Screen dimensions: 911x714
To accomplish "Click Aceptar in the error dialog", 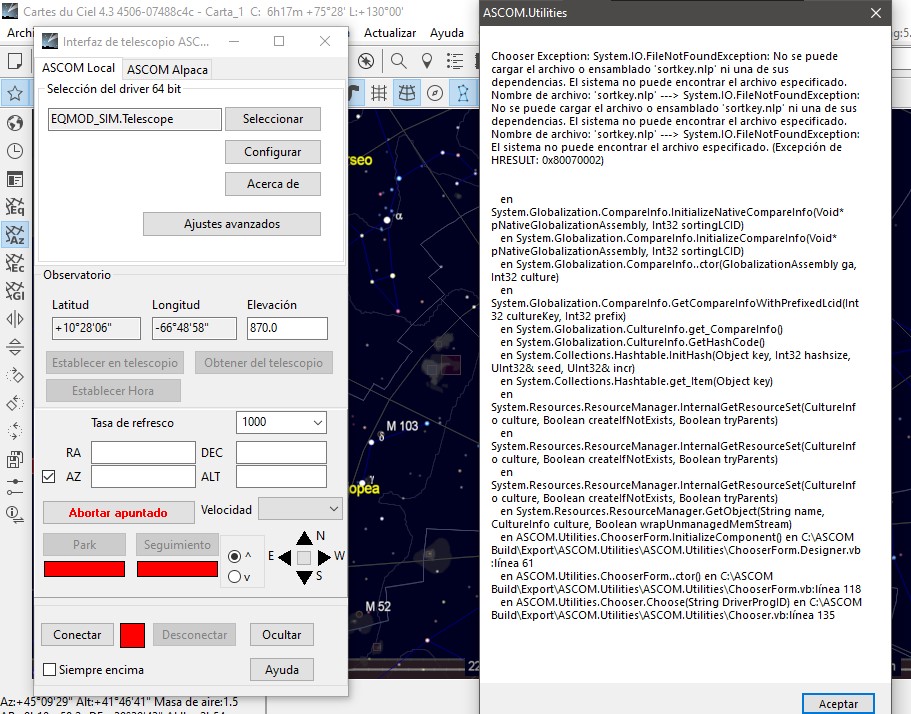I will coord(838,704).
